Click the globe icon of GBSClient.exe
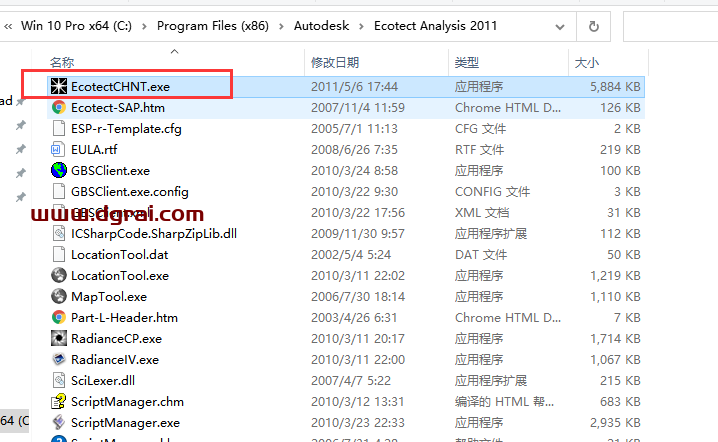The image size is (718, 442). tap(59, 170)
